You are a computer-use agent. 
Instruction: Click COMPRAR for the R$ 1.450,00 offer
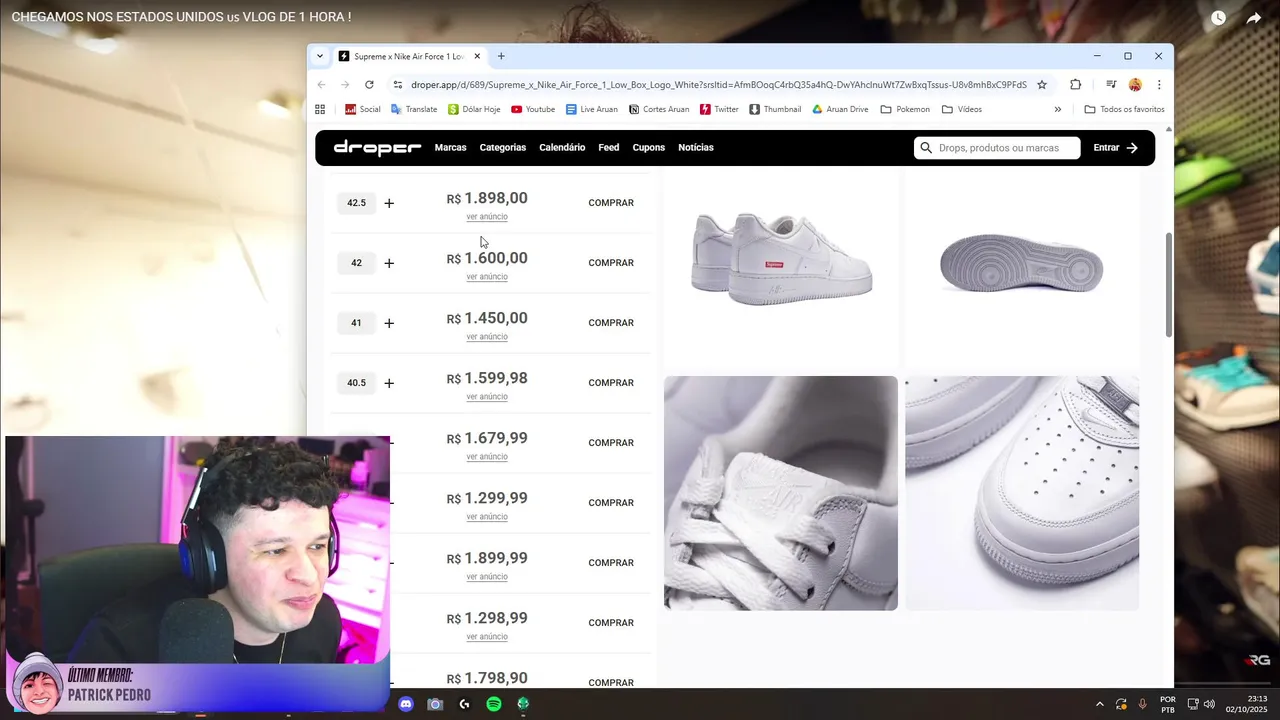click(611, 323)
